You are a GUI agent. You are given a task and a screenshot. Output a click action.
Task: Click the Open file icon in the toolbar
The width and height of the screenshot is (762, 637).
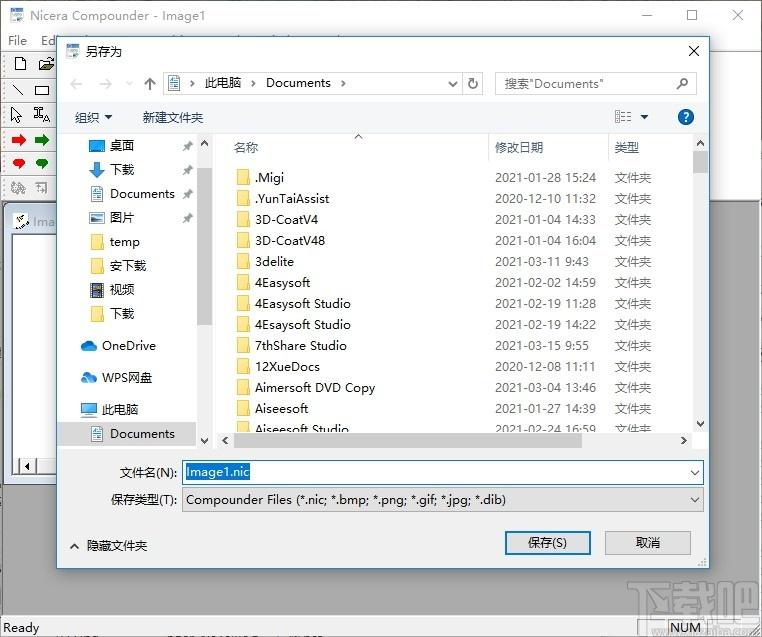coord(46,64)
